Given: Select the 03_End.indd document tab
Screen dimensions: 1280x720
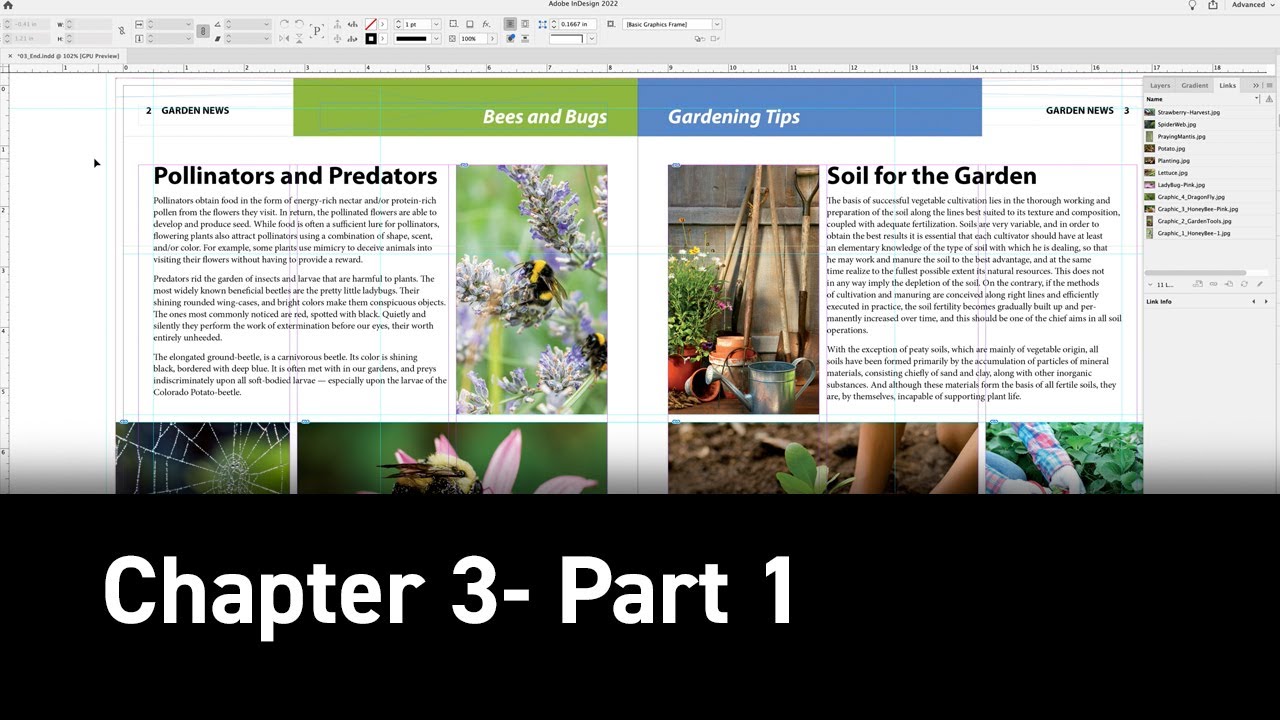Looking at the screenshot, I should tap(68, 56).
